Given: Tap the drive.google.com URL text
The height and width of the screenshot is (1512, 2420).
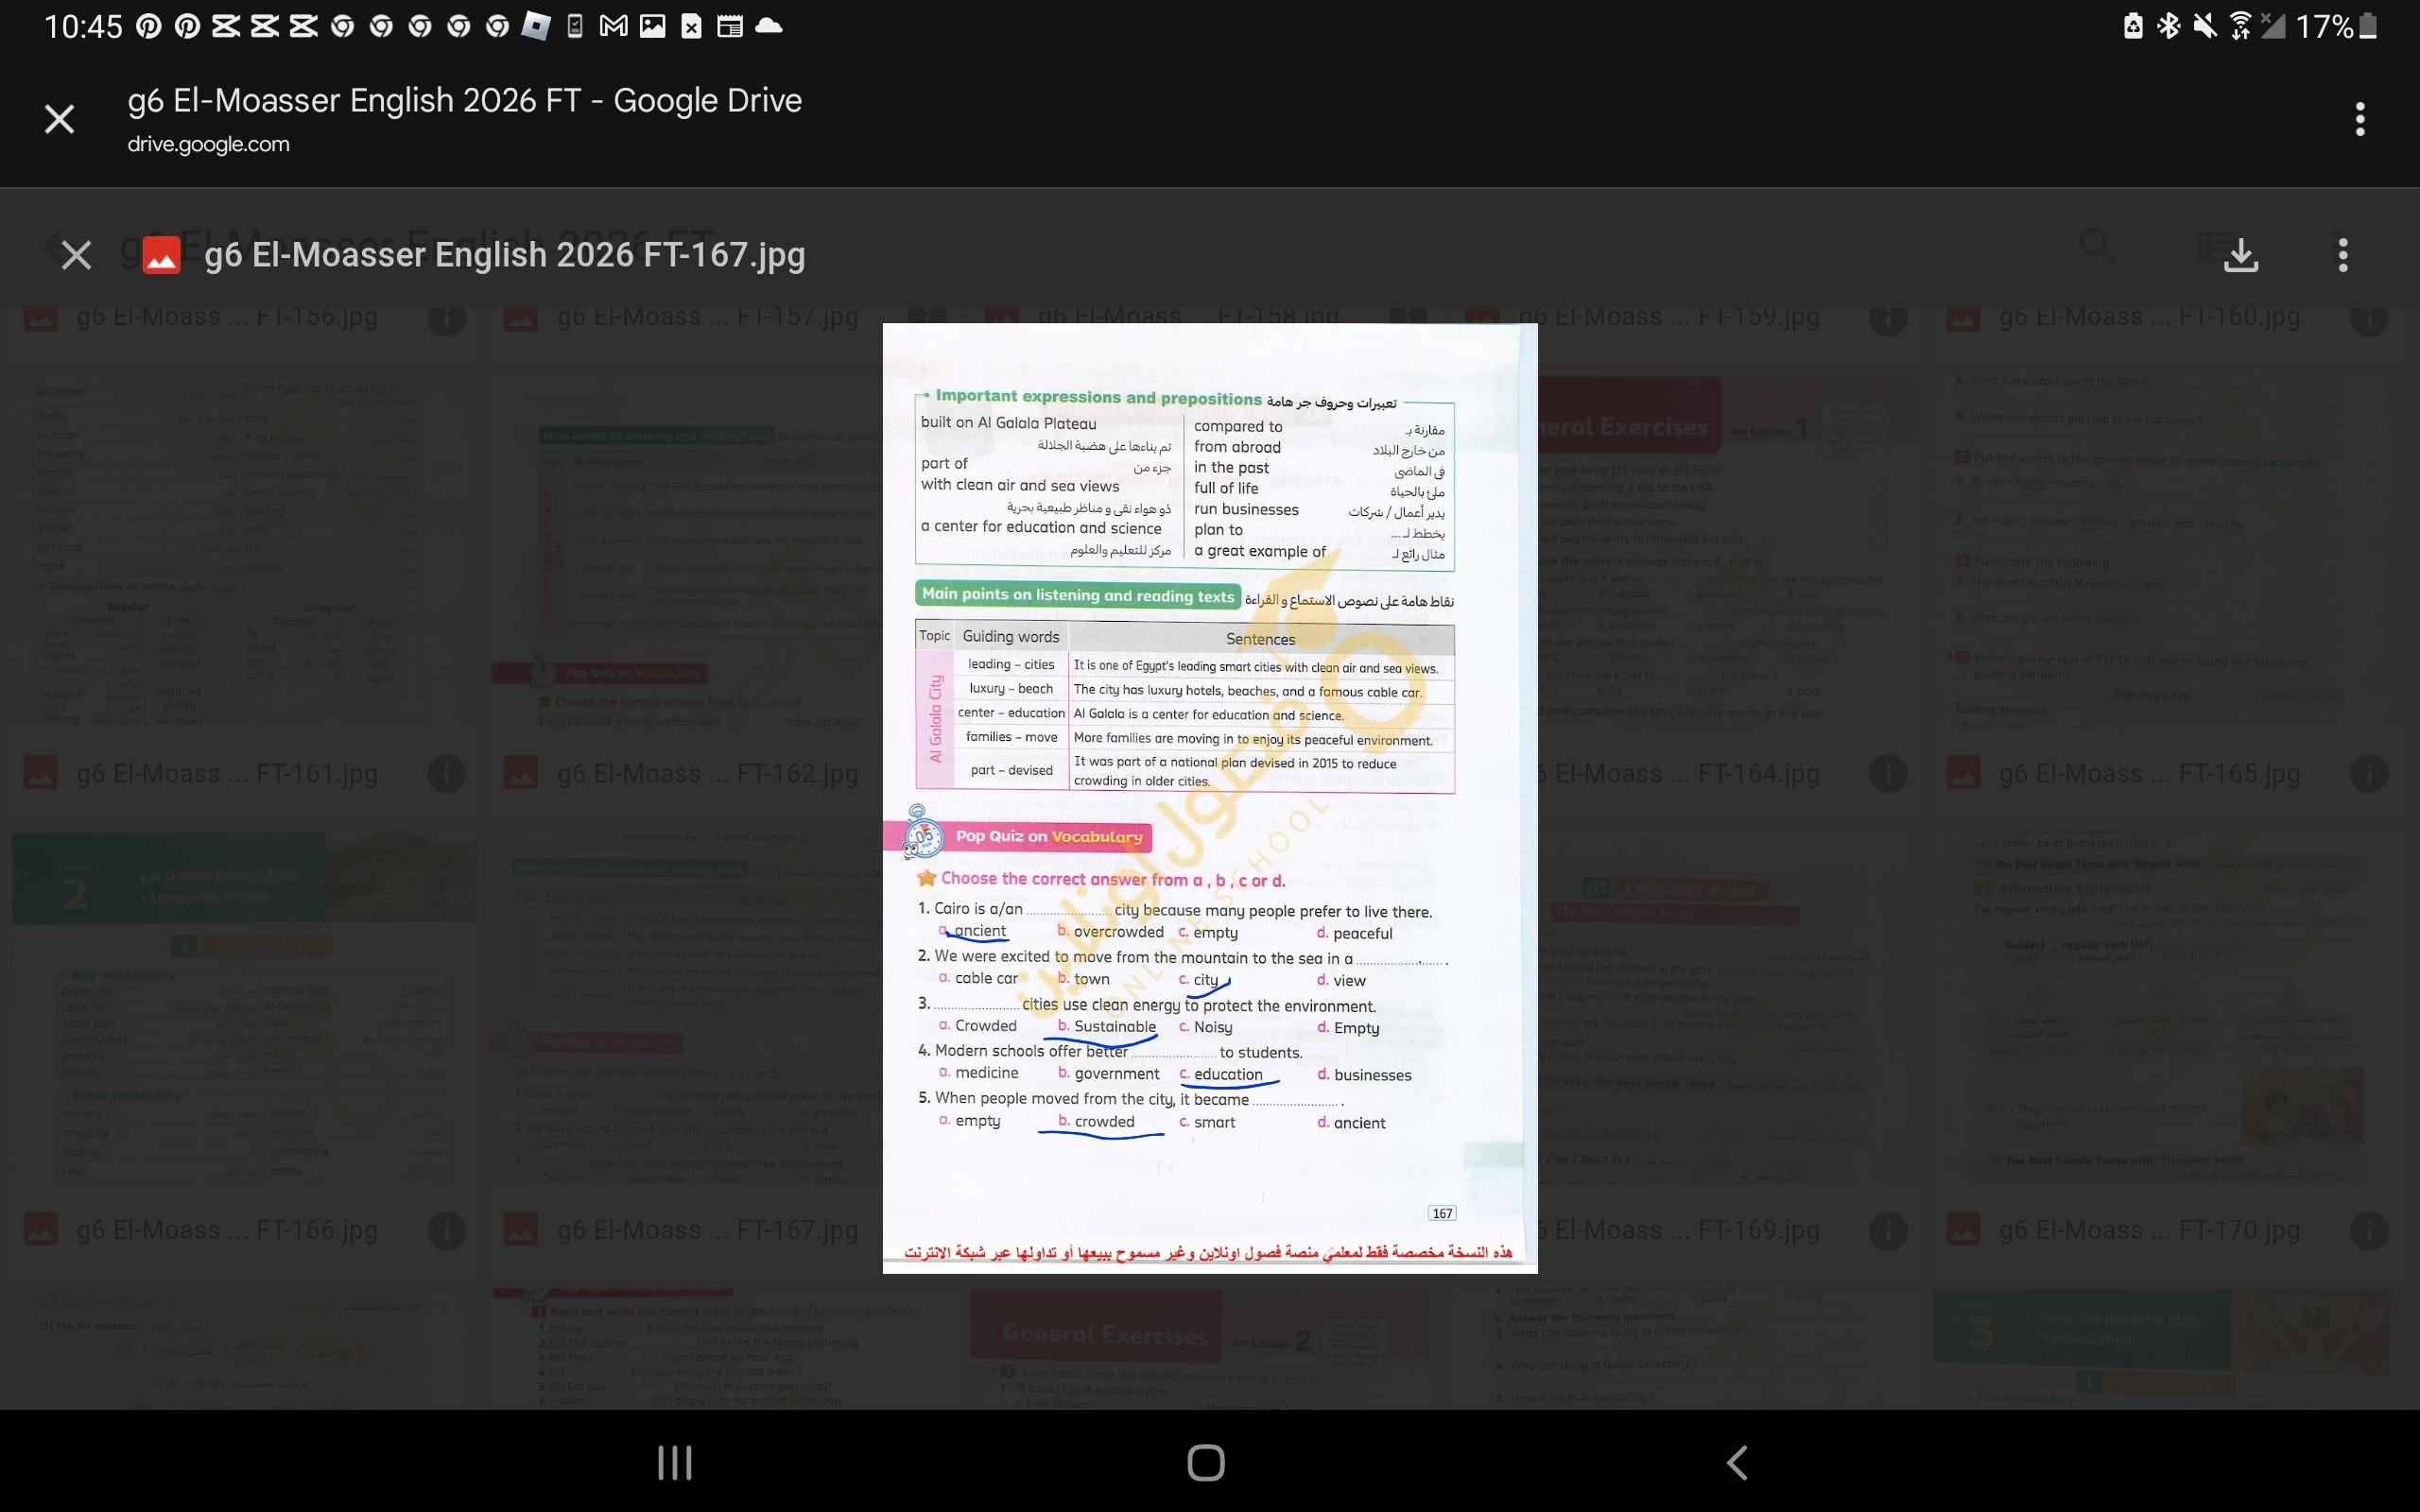Looking at the screenshot, I should 208,144.
